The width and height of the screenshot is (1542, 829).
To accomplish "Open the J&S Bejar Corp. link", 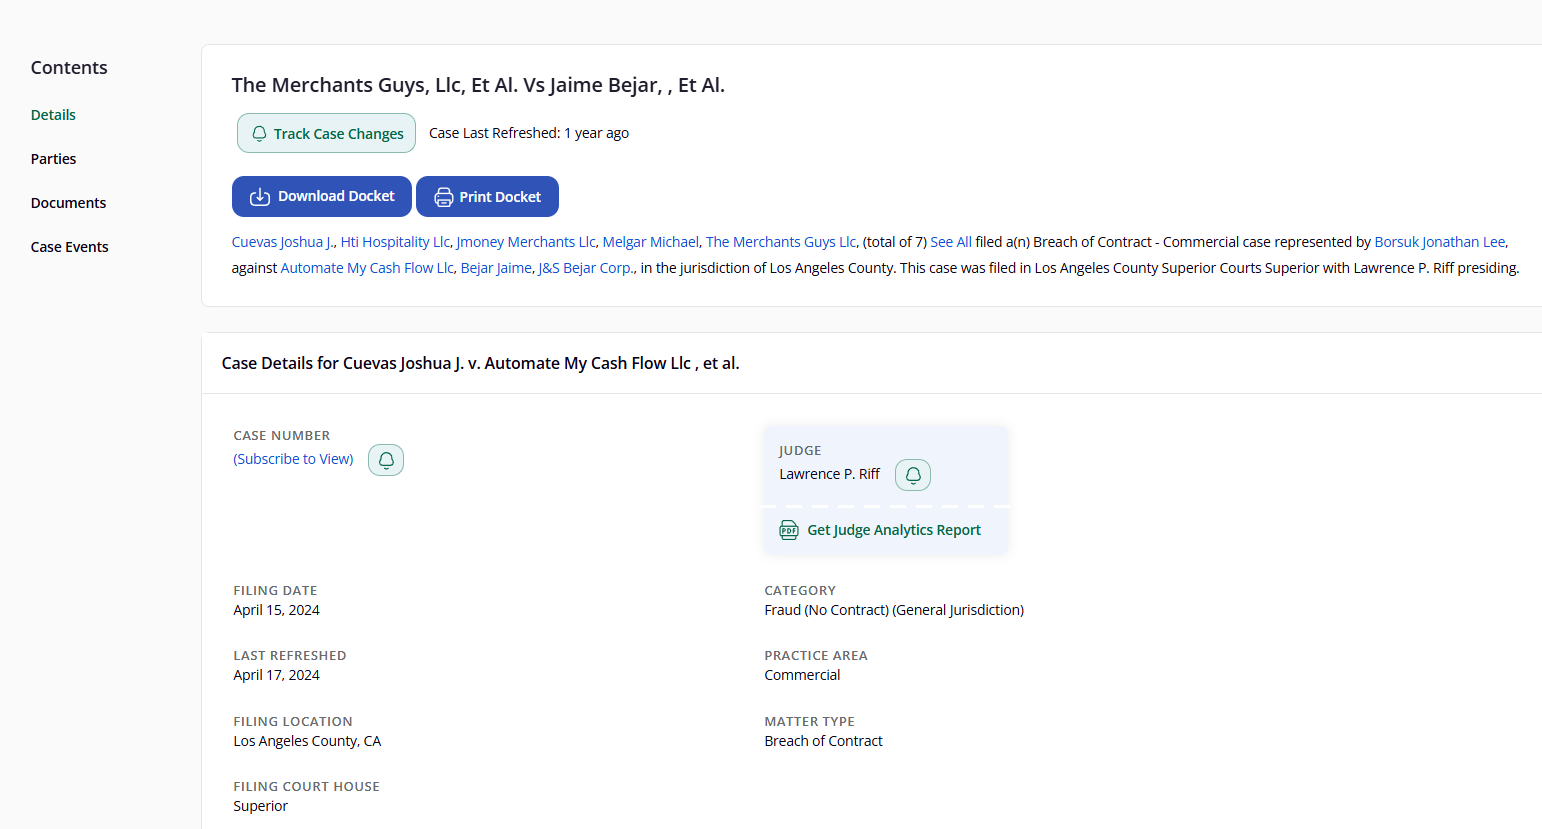I will point(586,268).
